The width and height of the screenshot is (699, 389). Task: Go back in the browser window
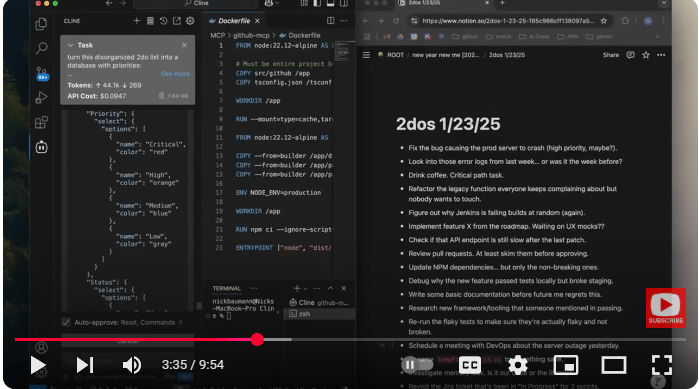366,21
